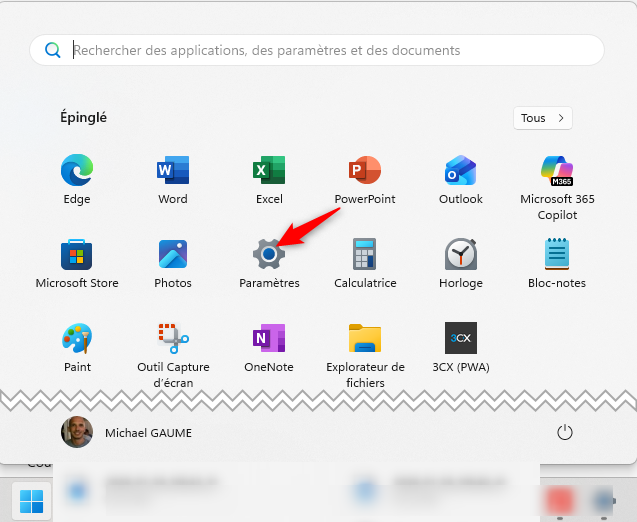Open the Horloge clock app
Image resolution: width=637 pixels, height=522 pixels.
461,255
